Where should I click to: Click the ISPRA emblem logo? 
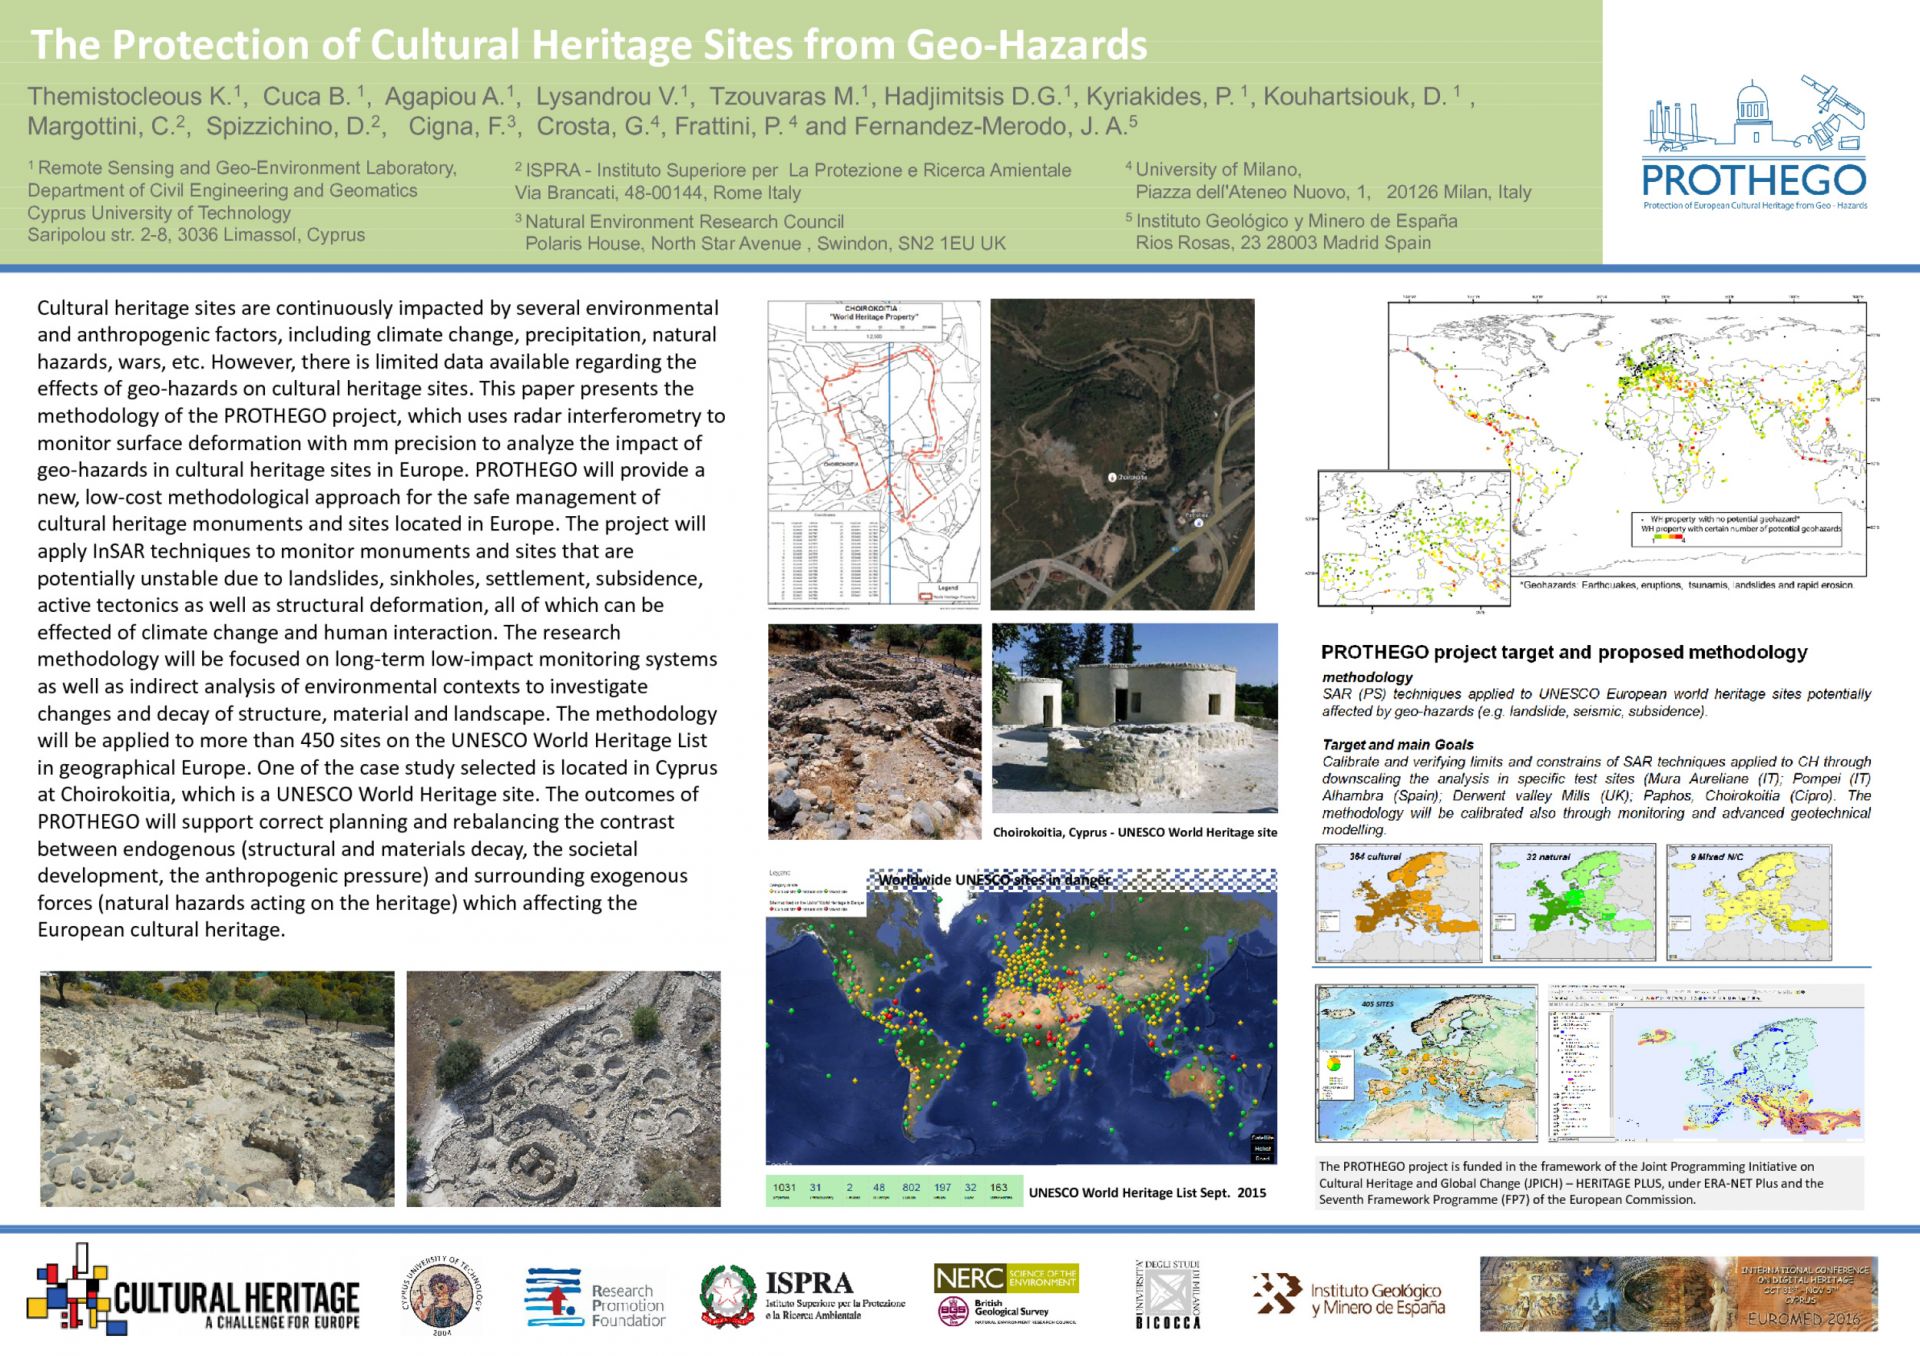click(803, 1296)
